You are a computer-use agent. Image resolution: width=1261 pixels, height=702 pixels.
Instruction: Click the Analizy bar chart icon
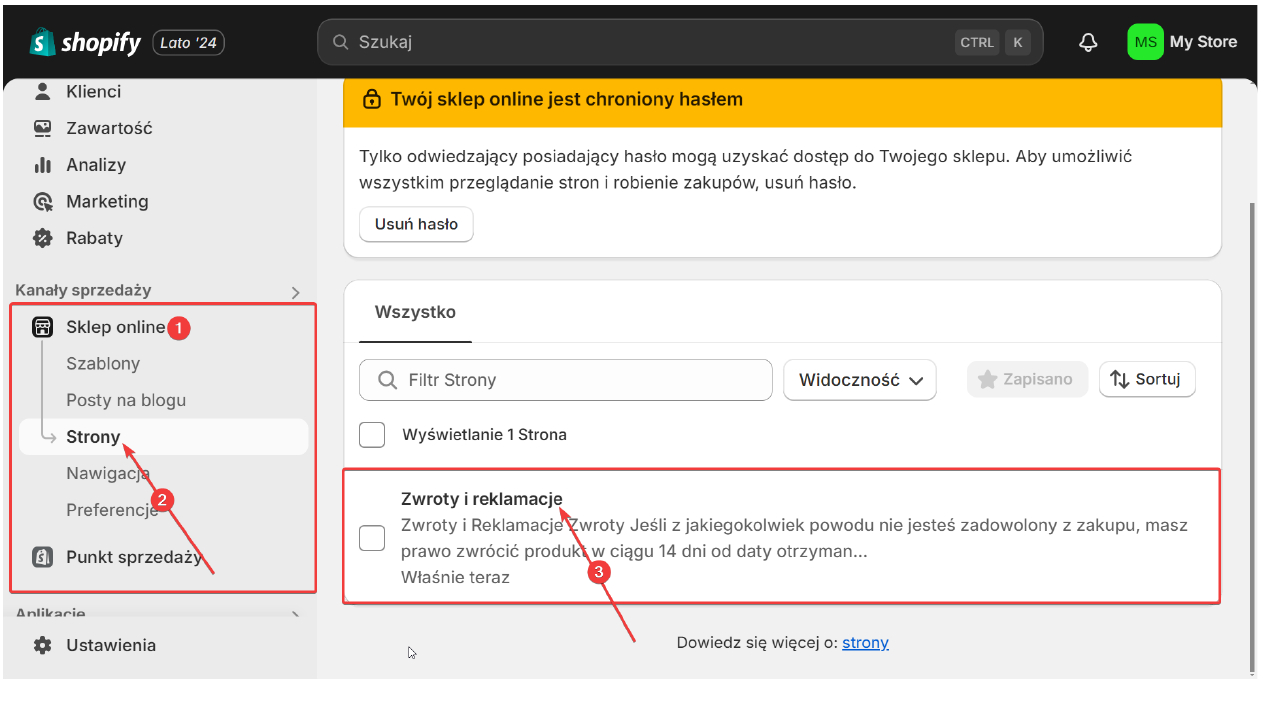[42, 165]
